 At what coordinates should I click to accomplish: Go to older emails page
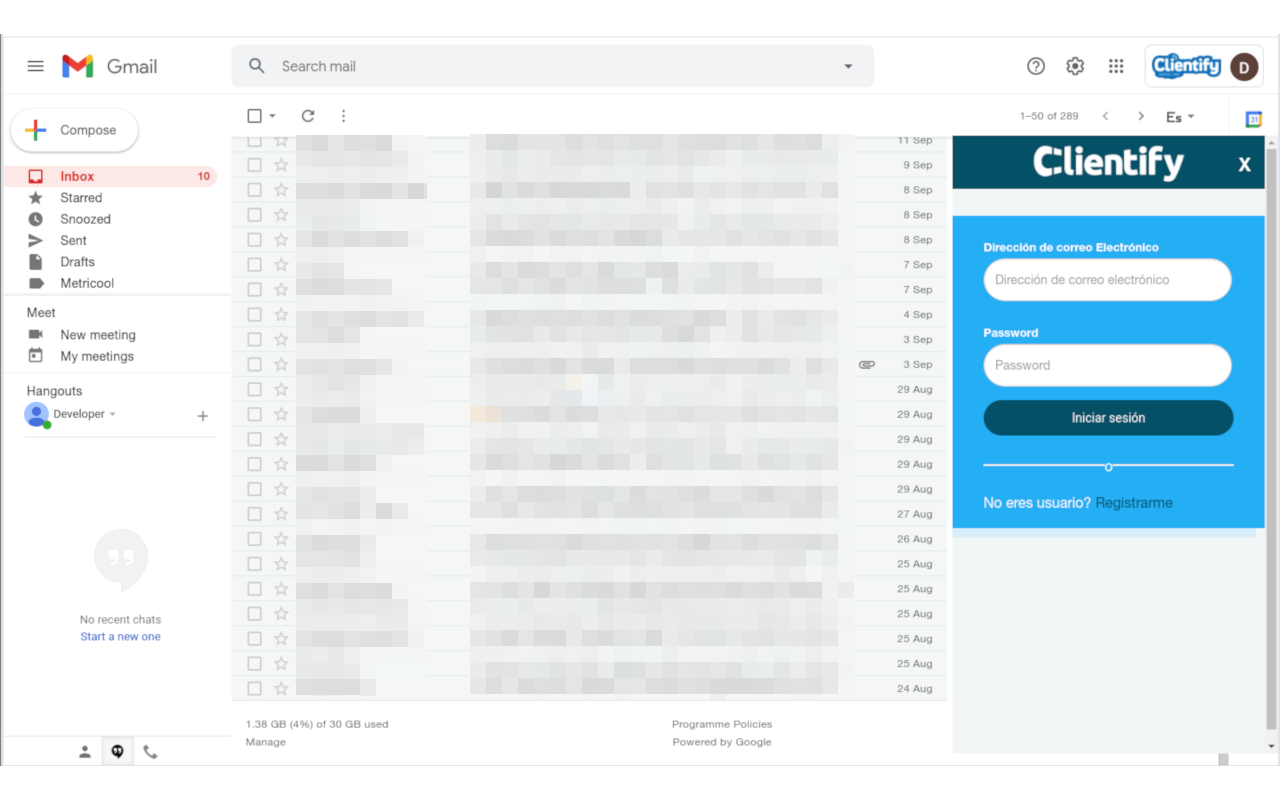(1141, 116)
